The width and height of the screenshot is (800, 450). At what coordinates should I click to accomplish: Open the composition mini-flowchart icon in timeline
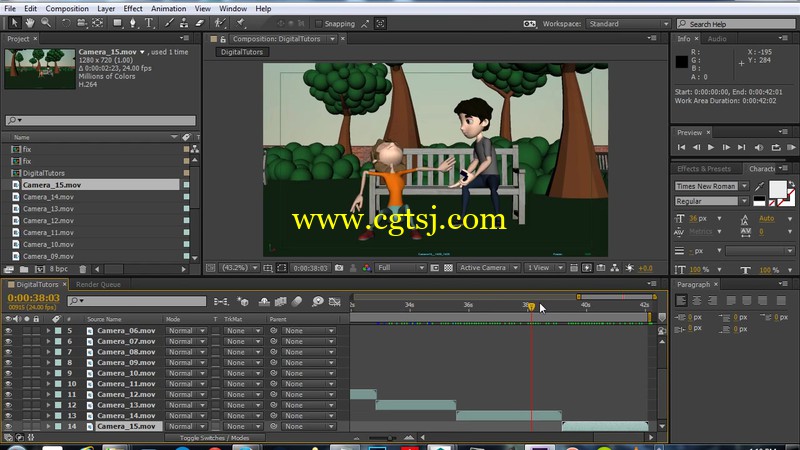(221, 302)
